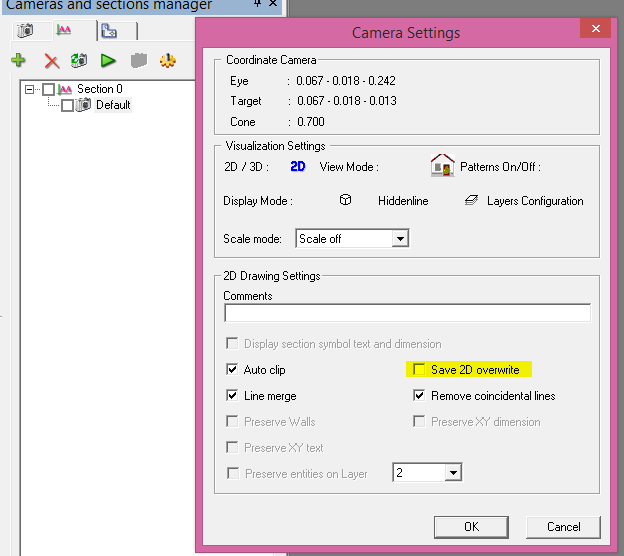Switch to the cameras tab
Viewport: 624px width, 556px height.
[25, 31]
